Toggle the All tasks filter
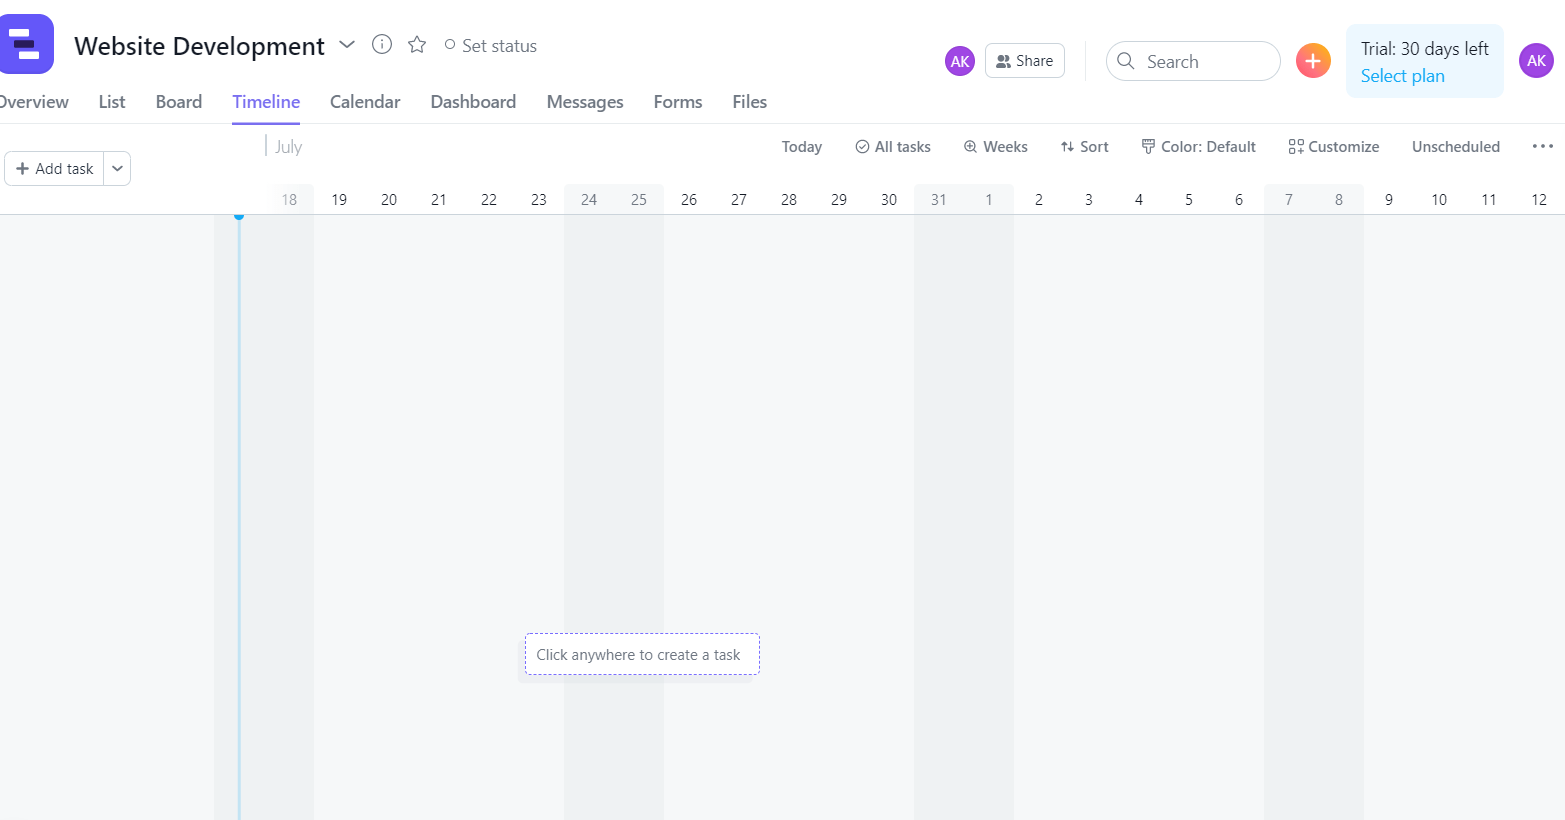1565x820 pixels. tap(892, 146)
